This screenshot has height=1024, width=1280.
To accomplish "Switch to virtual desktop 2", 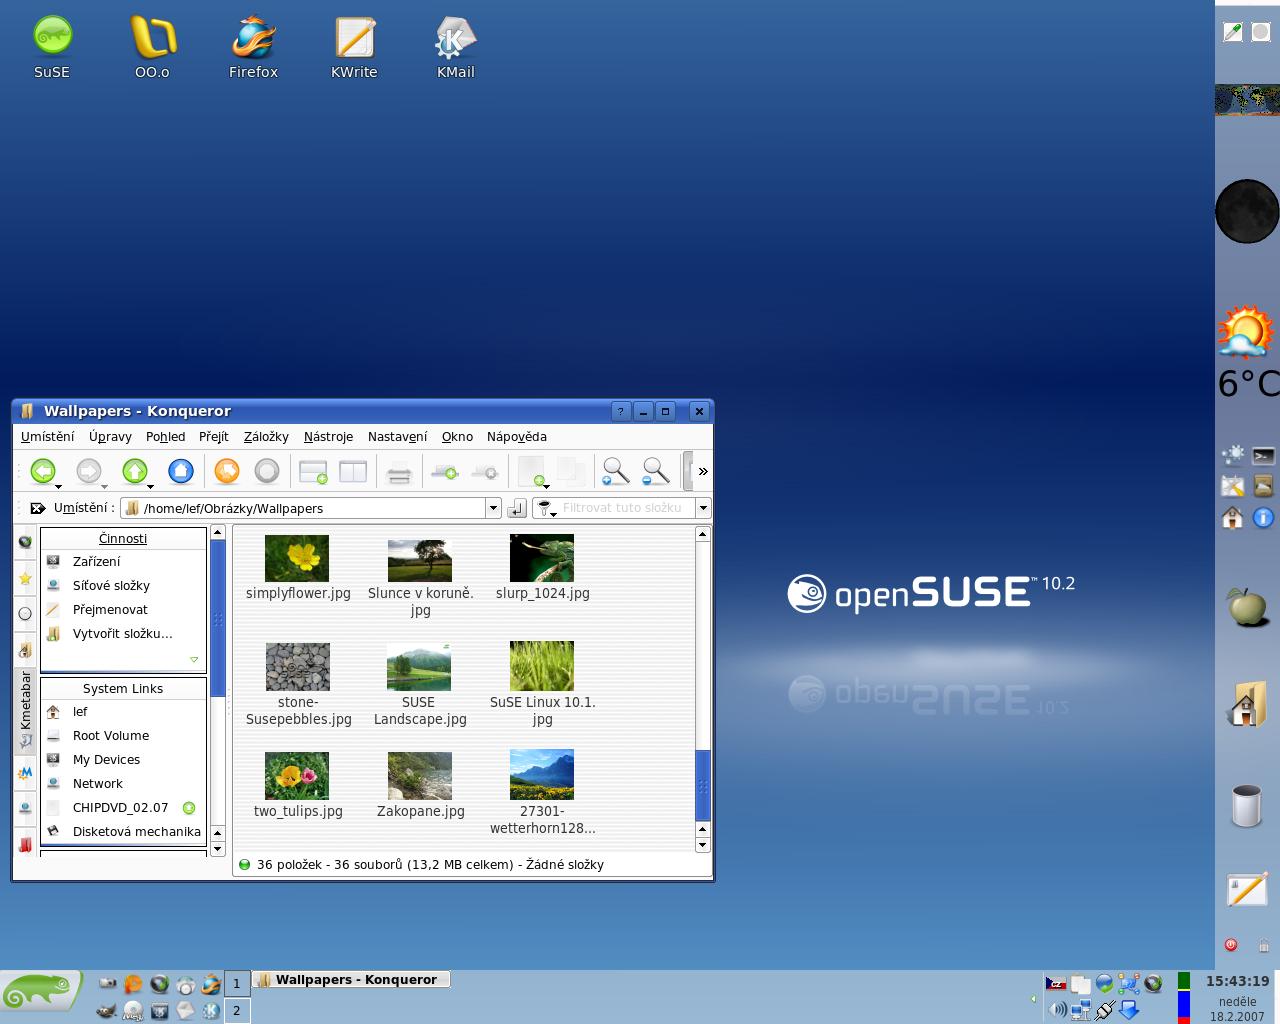I will point(237,1010).
